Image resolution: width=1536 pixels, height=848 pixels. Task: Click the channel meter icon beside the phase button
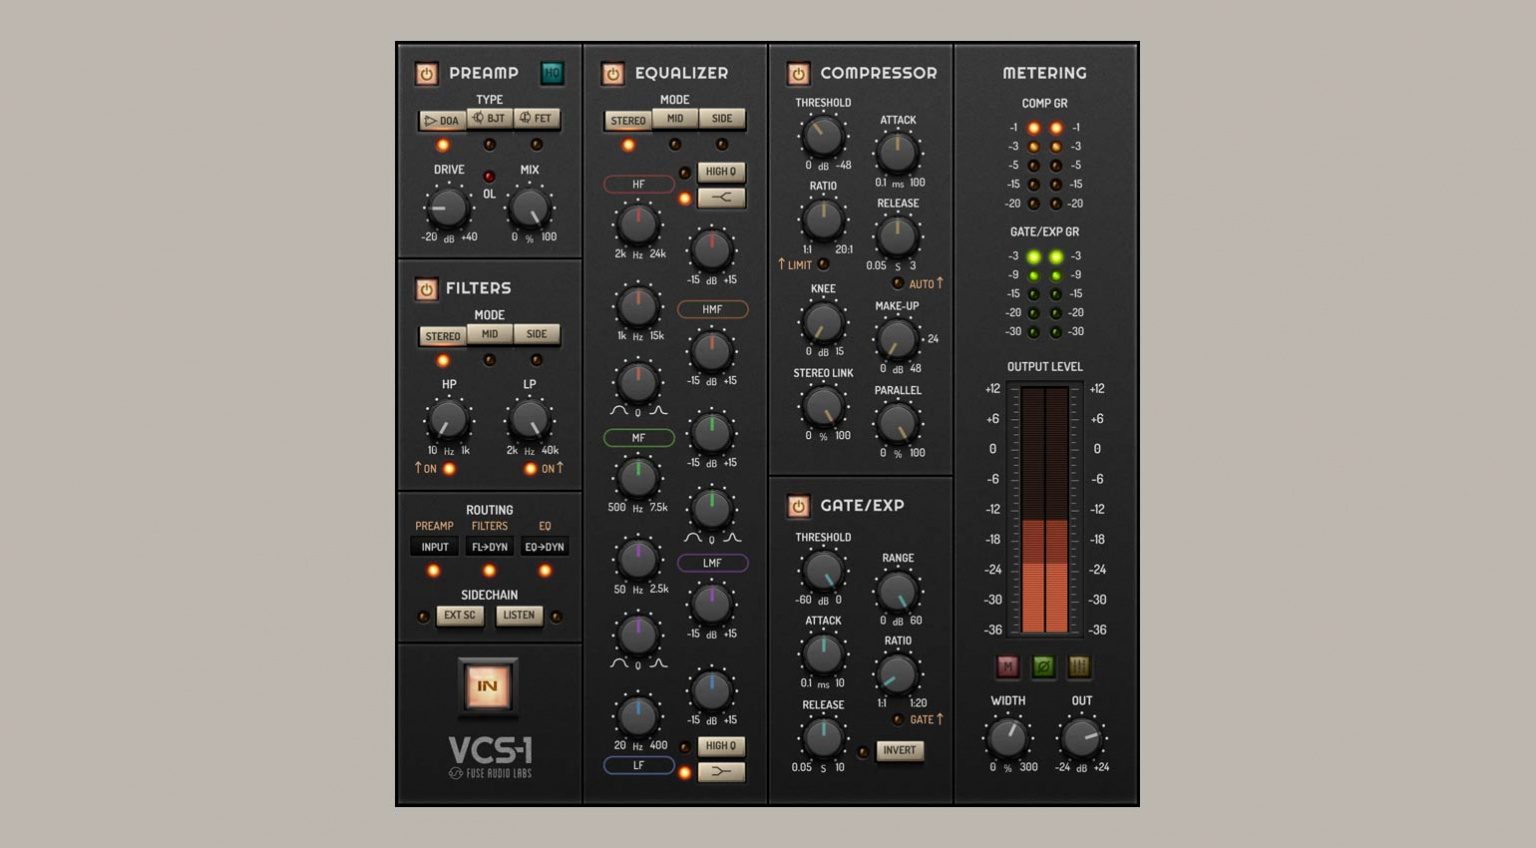(x=1079, y=666)
